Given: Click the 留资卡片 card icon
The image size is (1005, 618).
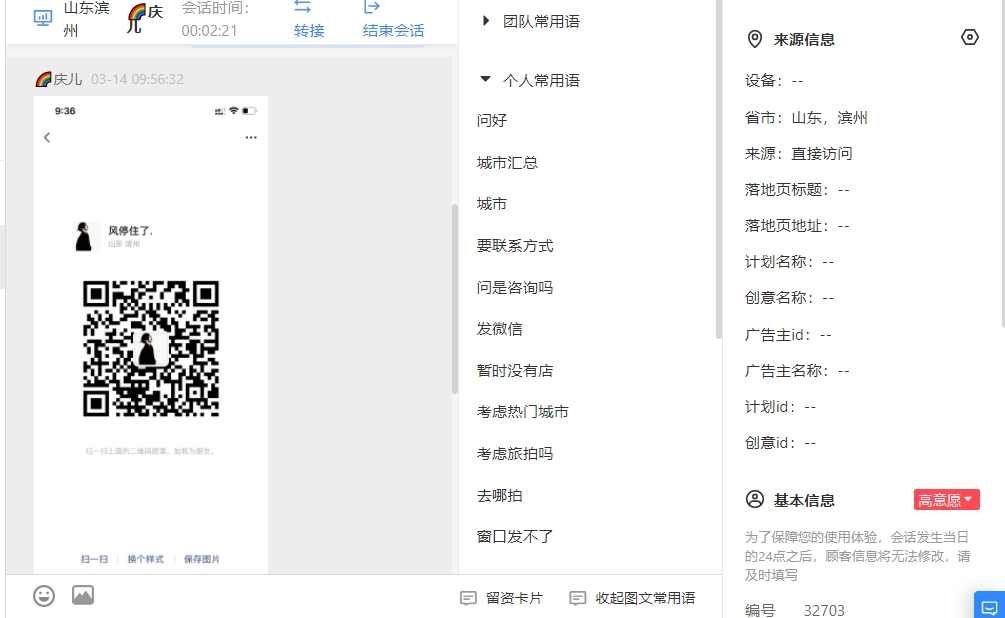Looking at the screenshot, I should (x=469, y=598).
